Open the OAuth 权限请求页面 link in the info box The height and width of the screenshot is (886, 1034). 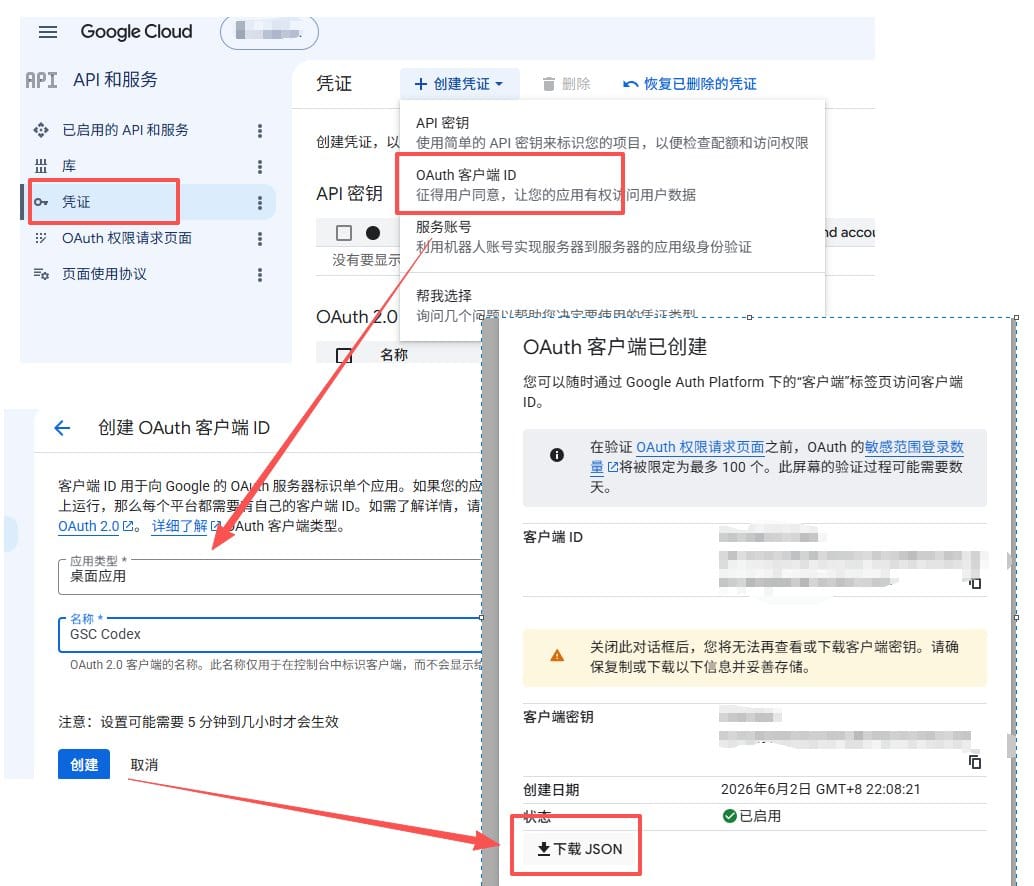coord(700,447)
